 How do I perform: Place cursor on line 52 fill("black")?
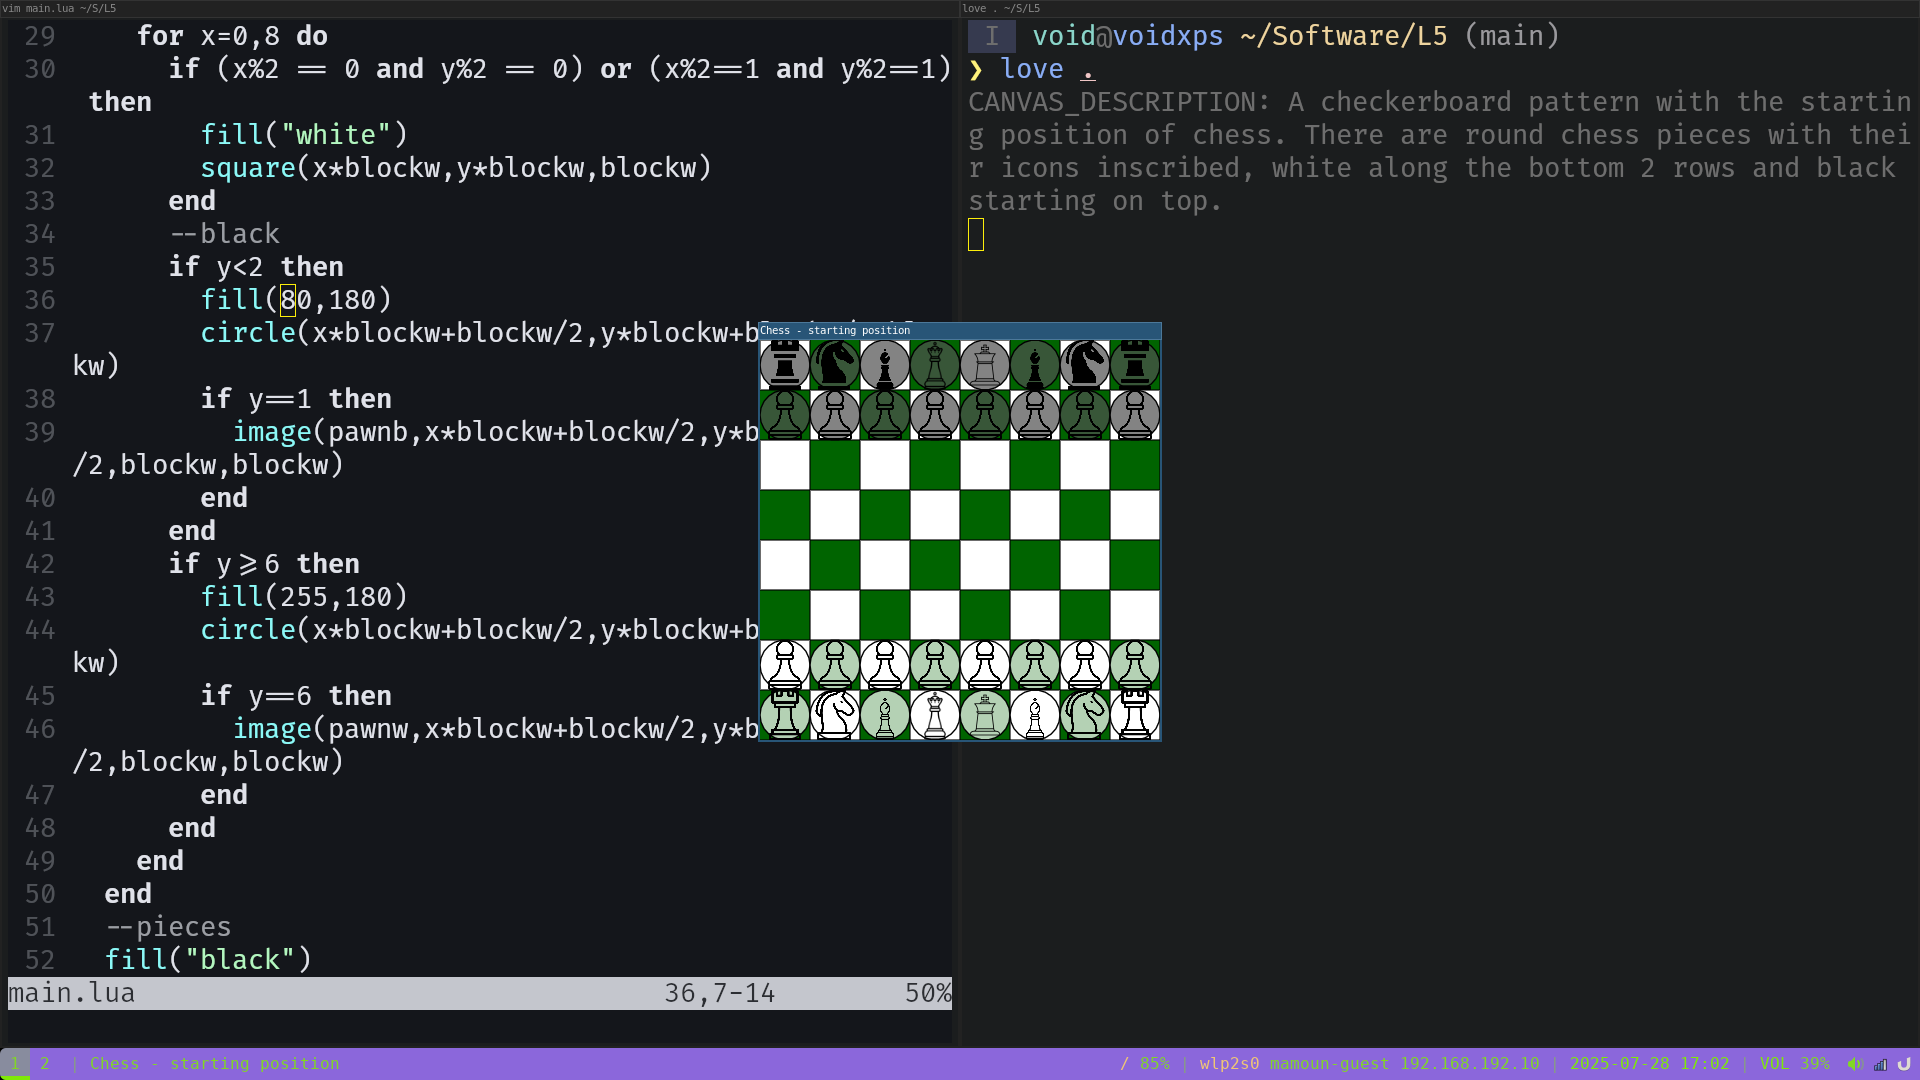tap(208, 960)
